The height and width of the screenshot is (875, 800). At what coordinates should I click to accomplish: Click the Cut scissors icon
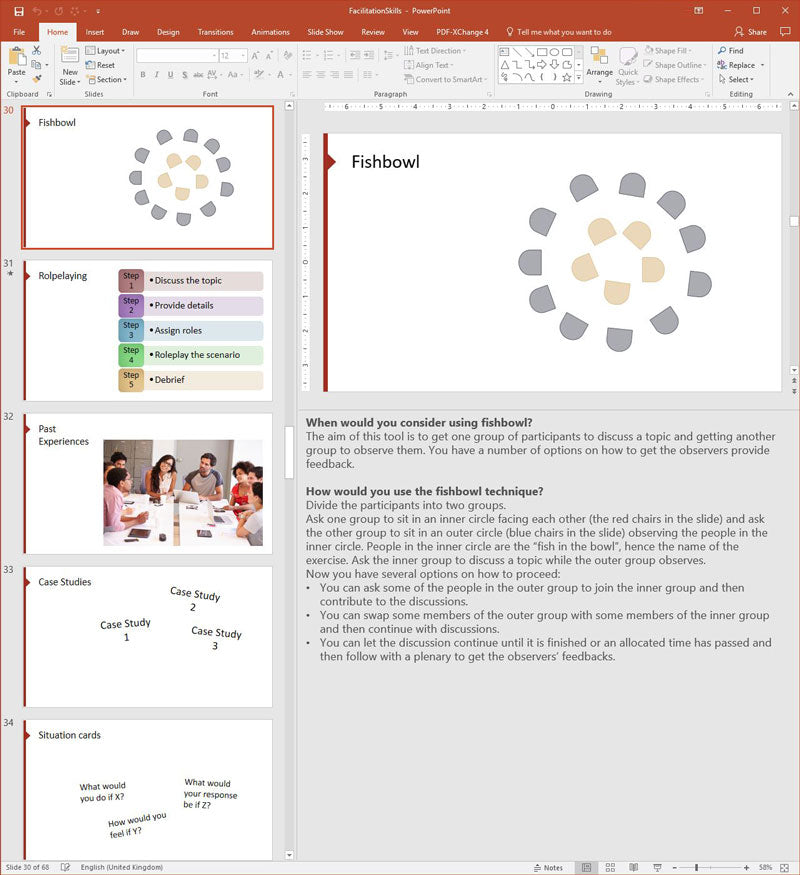(x=36, y=51)
